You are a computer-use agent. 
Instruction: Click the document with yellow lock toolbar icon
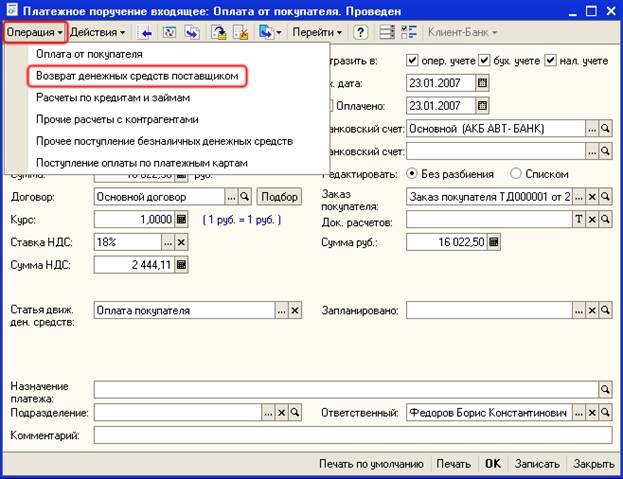tap(219, 33)
